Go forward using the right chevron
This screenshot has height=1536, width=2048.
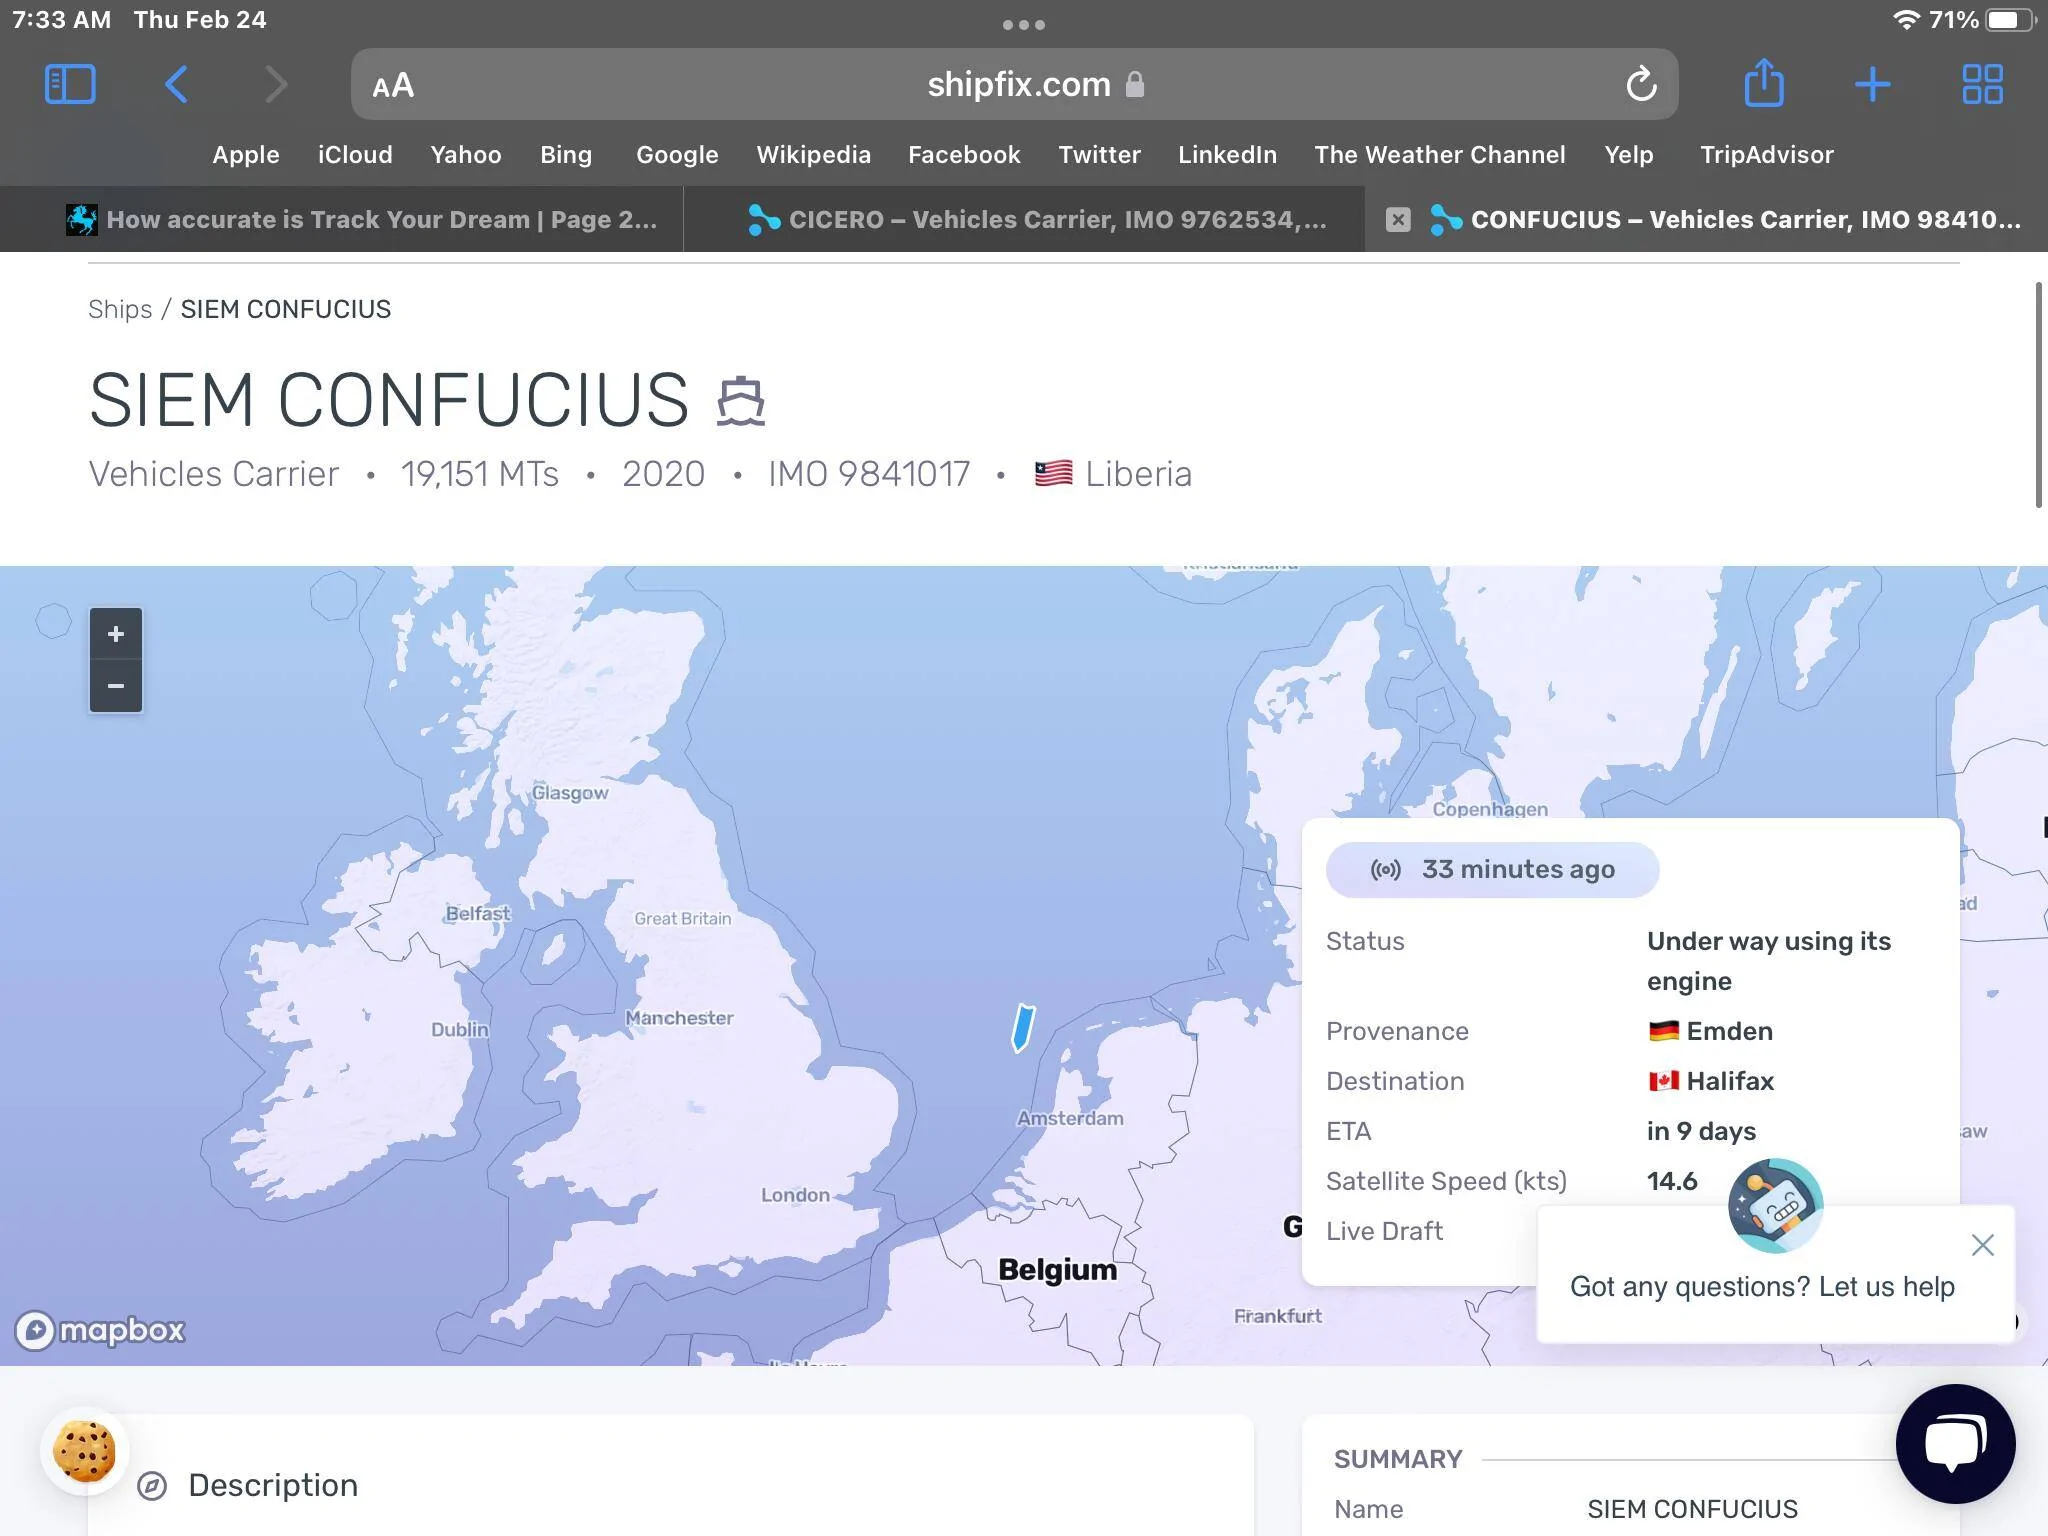tap(276, 85)
